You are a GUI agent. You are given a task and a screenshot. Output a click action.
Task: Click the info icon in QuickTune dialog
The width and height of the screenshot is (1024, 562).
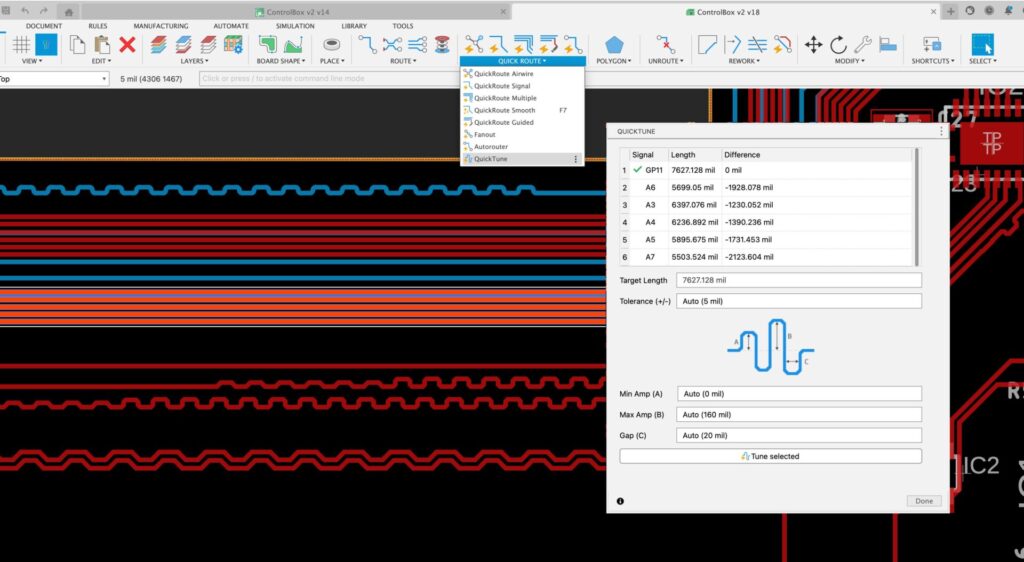point(620,501)
